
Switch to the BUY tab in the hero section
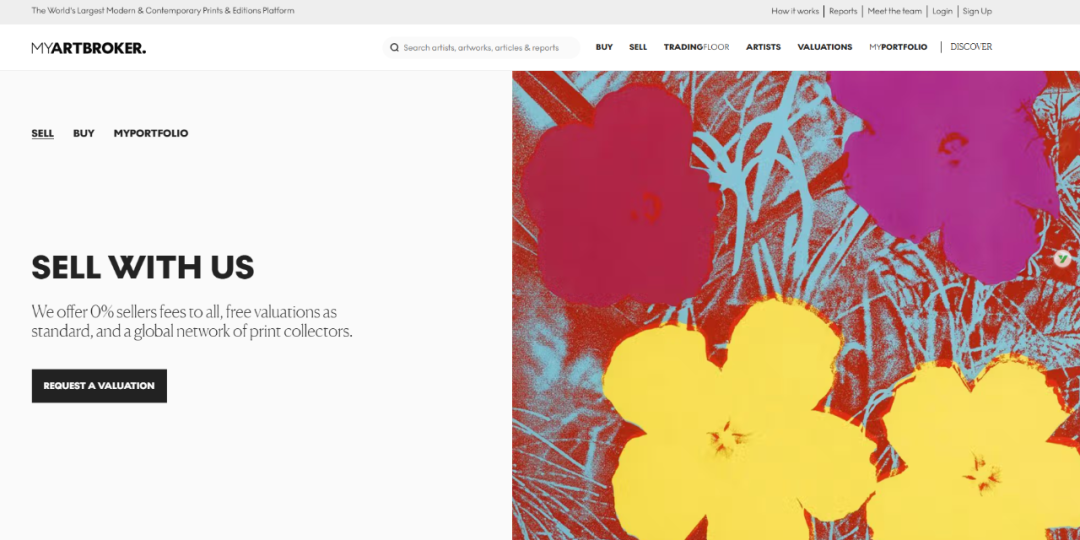tap(83, 133)
